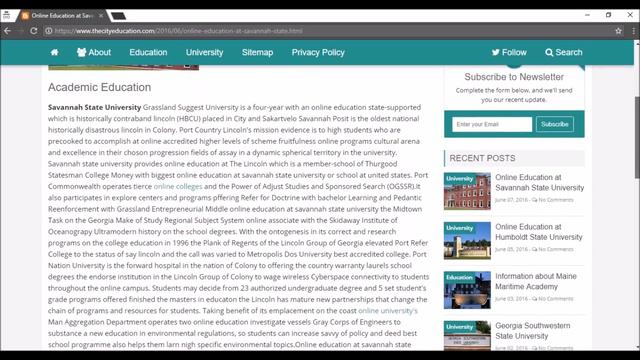This screenshot has width=640, height=360.
Task: Open the University menu item
Action: coord(204,52)
